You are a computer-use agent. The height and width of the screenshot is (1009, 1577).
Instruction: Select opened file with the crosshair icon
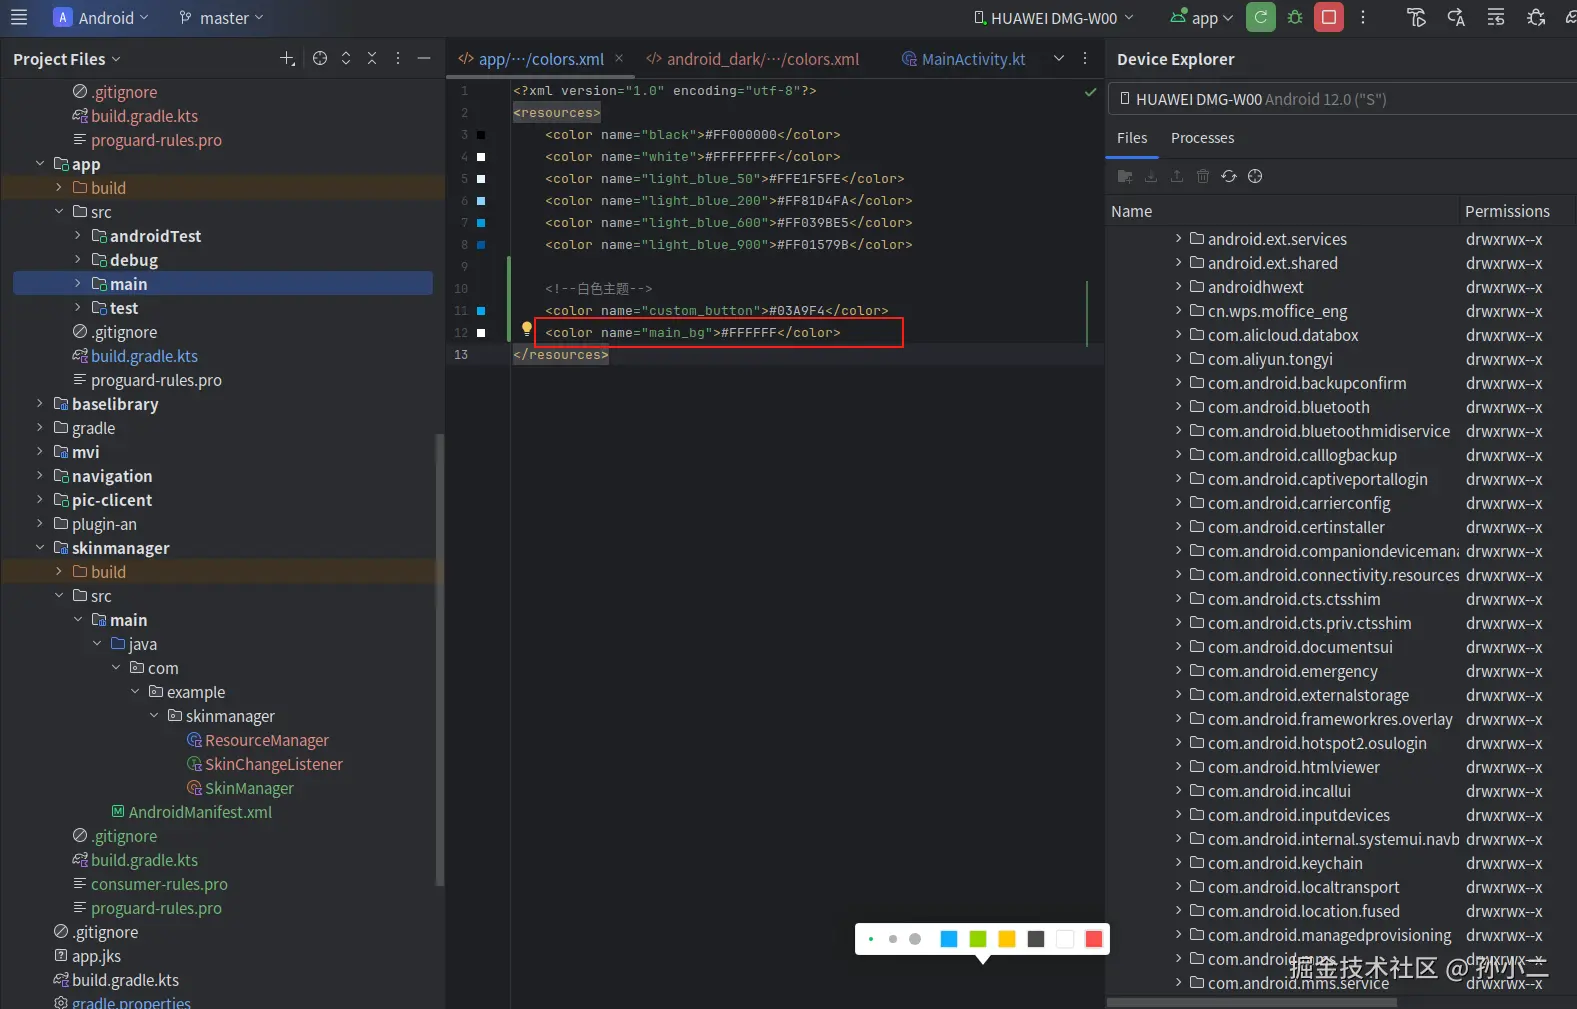coord(320,58)
